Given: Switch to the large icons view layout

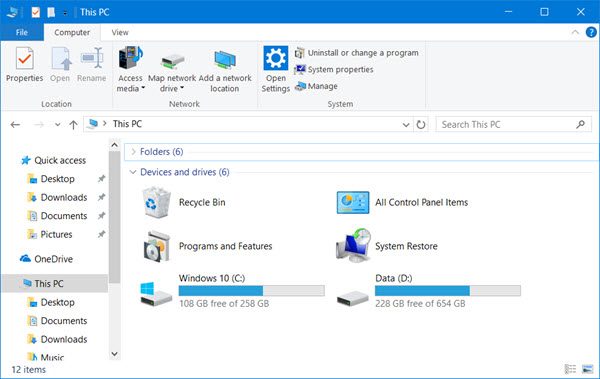Looking at the screenshot, I should pos(587,369).
